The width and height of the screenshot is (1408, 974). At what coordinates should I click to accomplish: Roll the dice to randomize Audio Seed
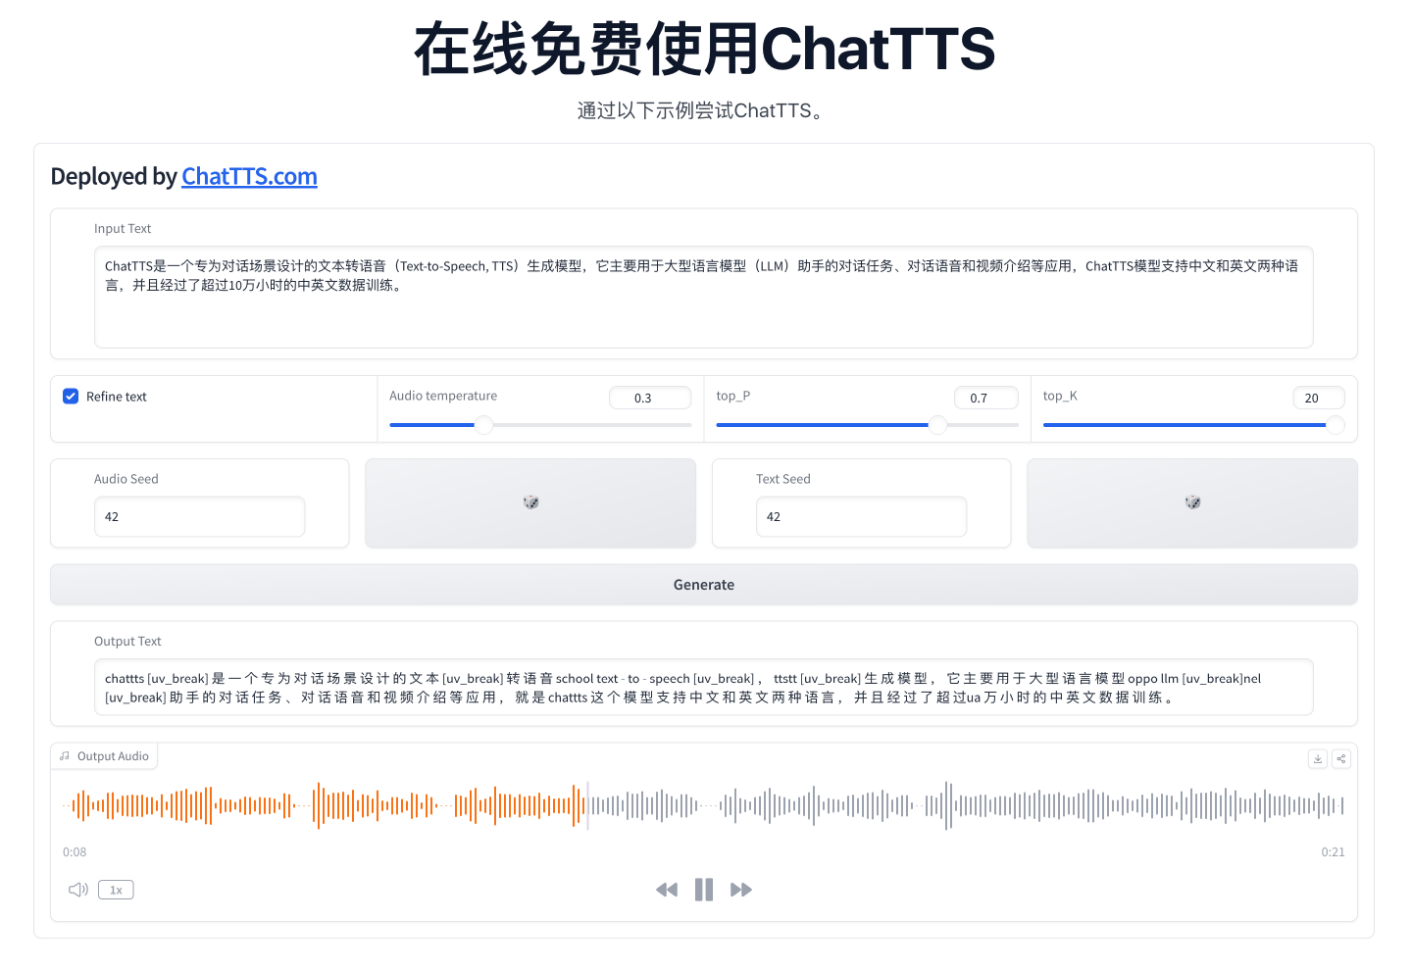point(530,503)
